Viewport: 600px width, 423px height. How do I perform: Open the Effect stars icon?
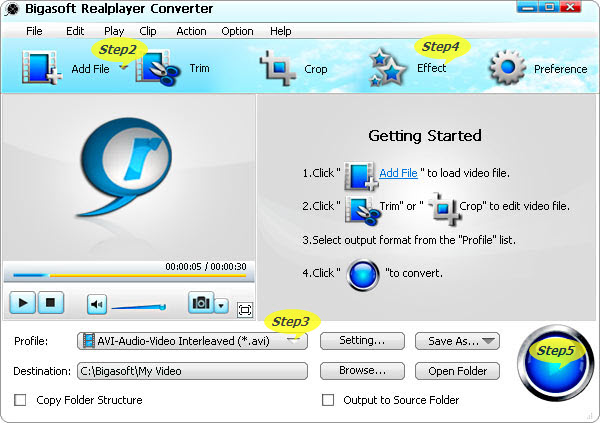(x=387, y=67)
